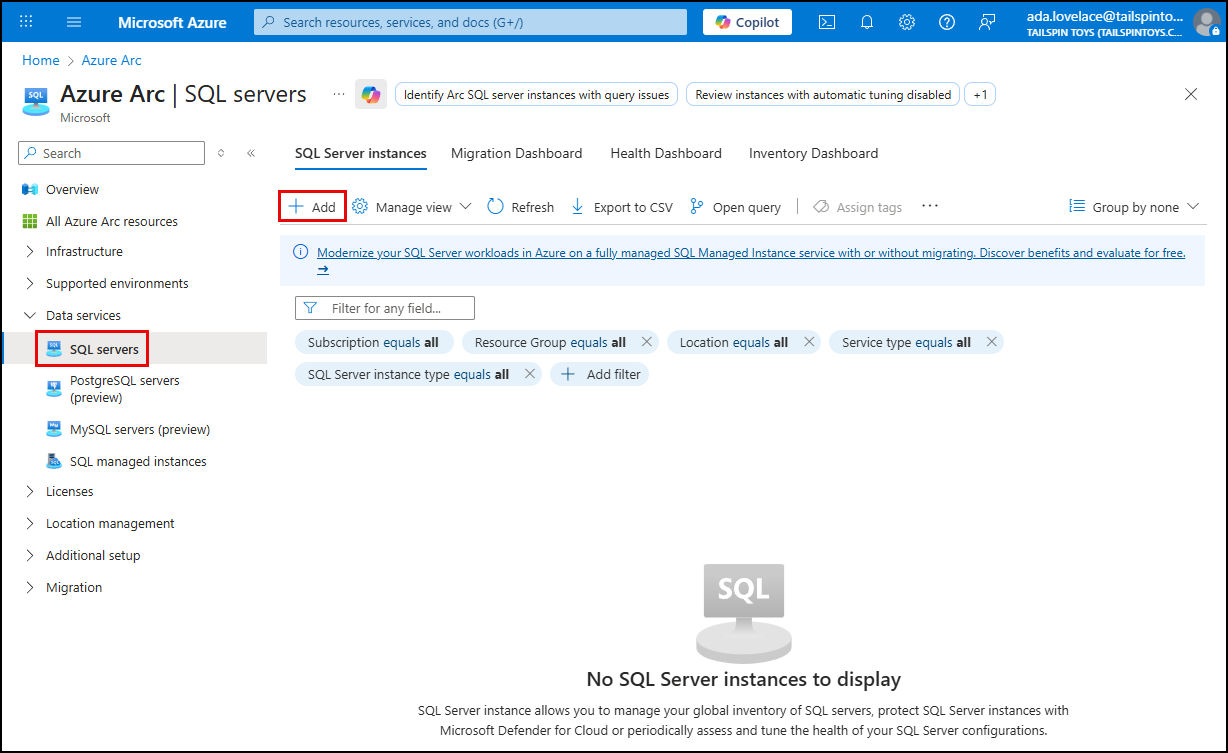Open the Health Dashboard tab
This screenshot has height=753, width=1228.
point(665,153)
